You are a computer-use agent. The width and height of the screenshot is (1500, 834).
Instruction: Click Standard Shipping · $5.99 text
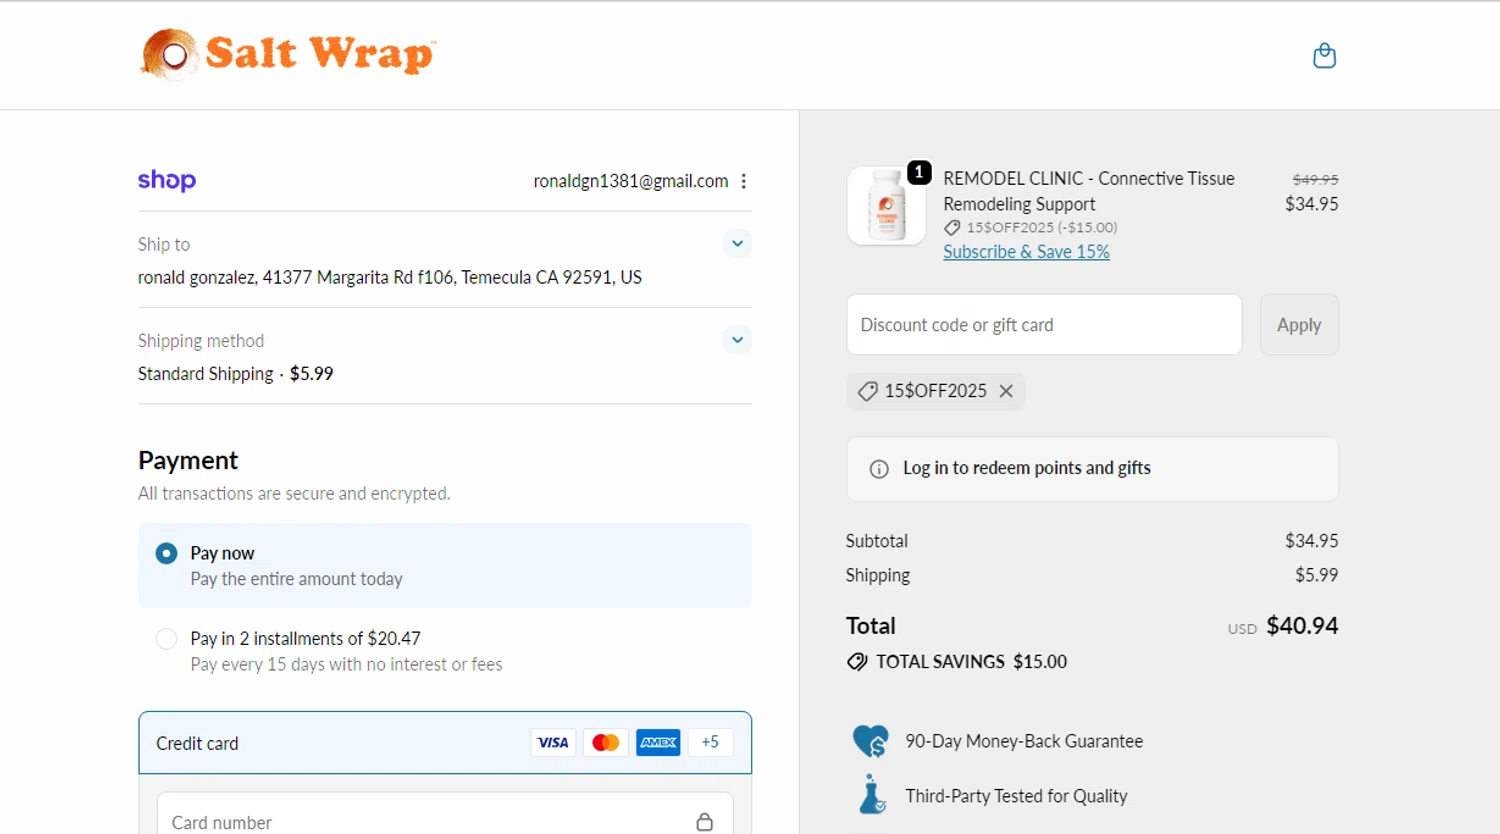click(235, 374)
